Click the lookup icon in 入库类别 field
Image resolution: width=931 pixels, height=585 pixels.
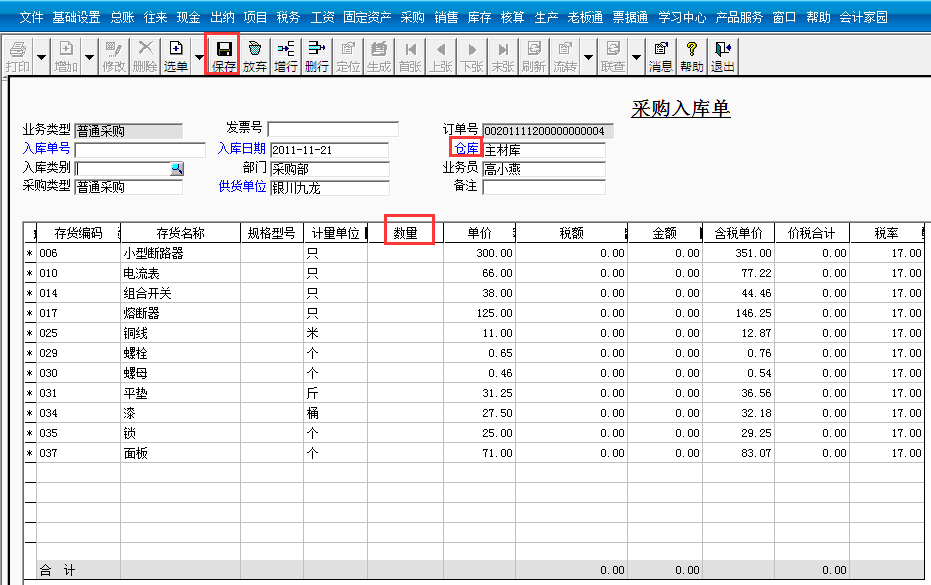(x=176, y=168)
